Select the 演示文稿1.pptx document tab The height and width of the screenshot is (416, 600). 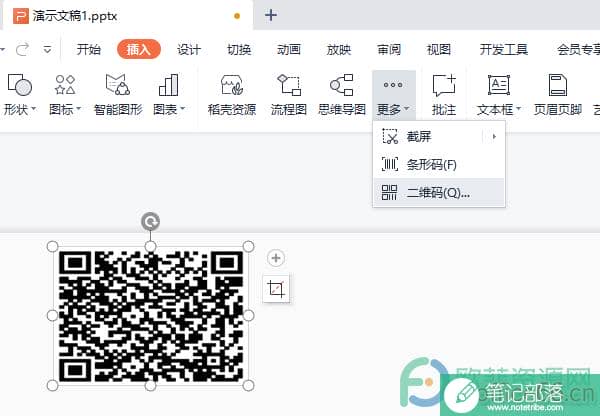[126, 16]
